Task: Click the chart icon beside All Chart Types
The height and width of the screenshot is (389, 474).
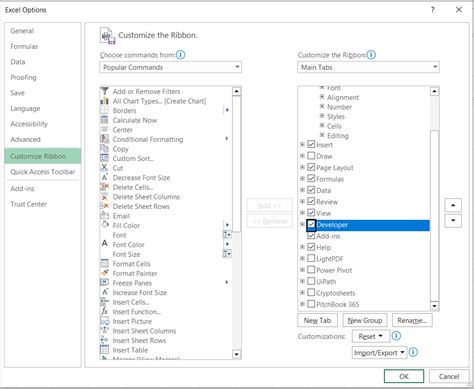Action: tap(105, 101)
